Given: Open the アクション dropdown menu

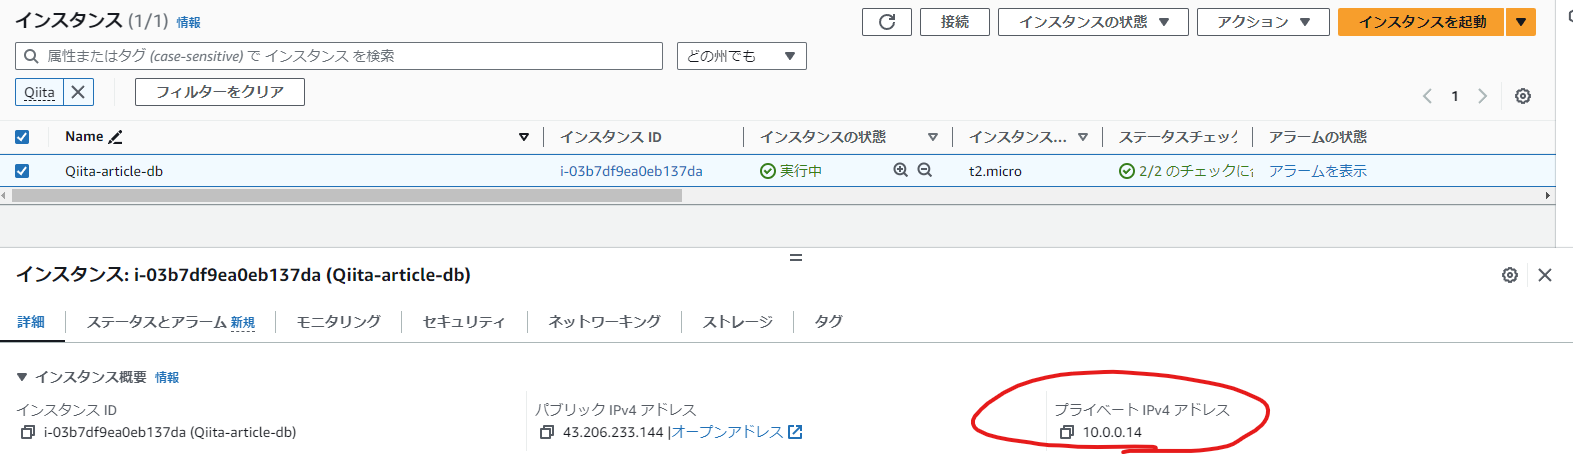Looking at the screenshot, I should [x=1263, y=22].
